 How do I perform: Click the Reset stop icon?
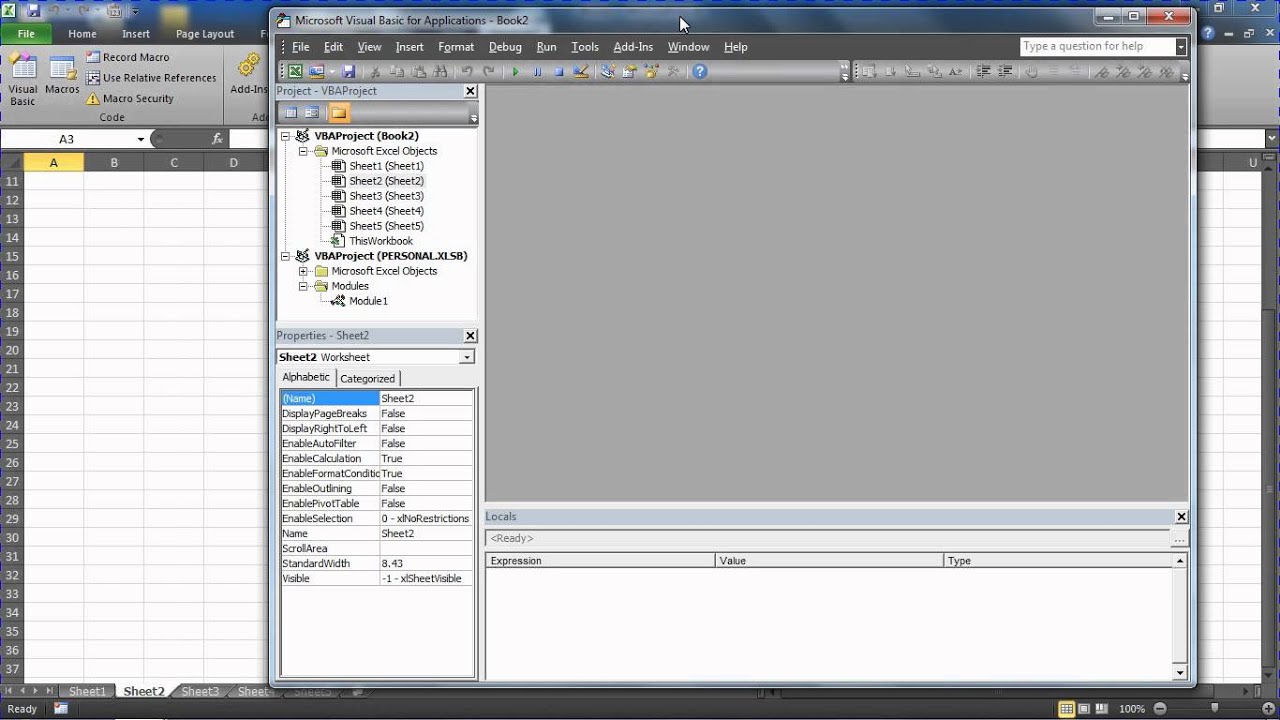pyautogui.click(x=559, y=72)
